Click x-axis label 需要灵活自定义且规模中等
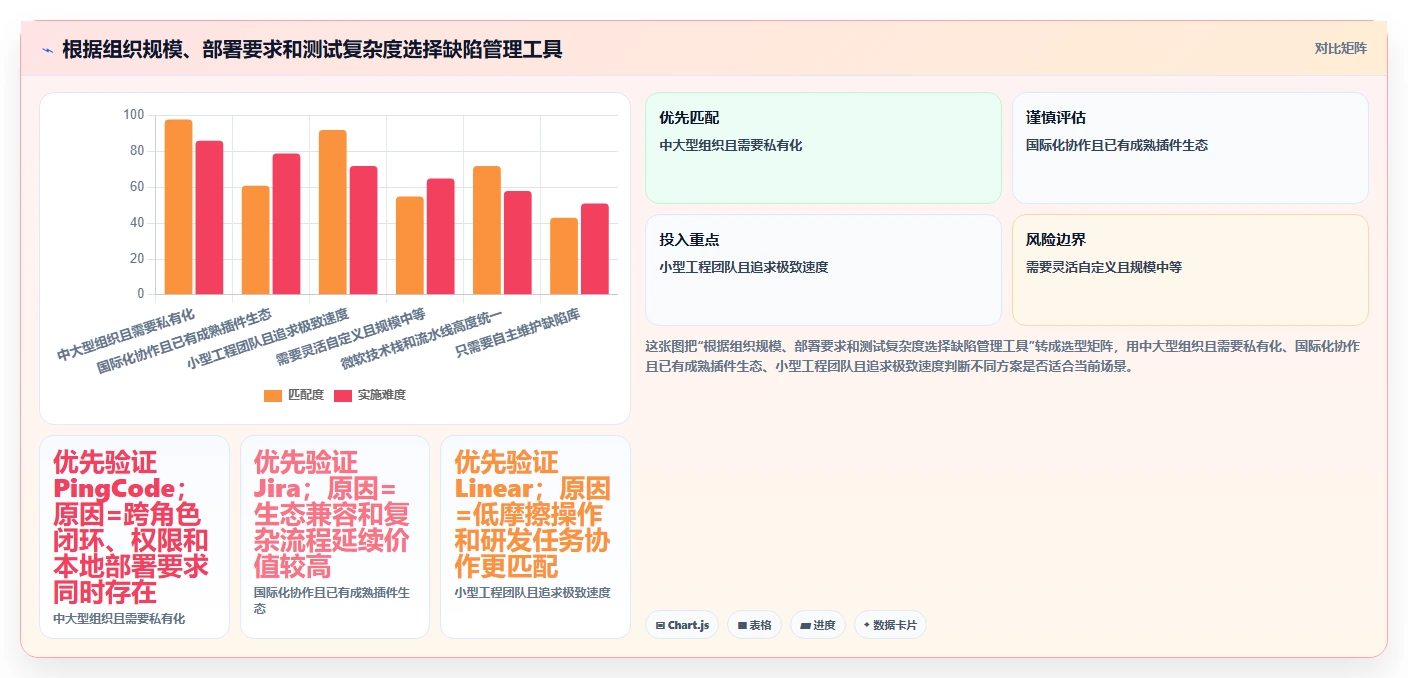Screen dimensions: 1408x678 click(351, 337)
